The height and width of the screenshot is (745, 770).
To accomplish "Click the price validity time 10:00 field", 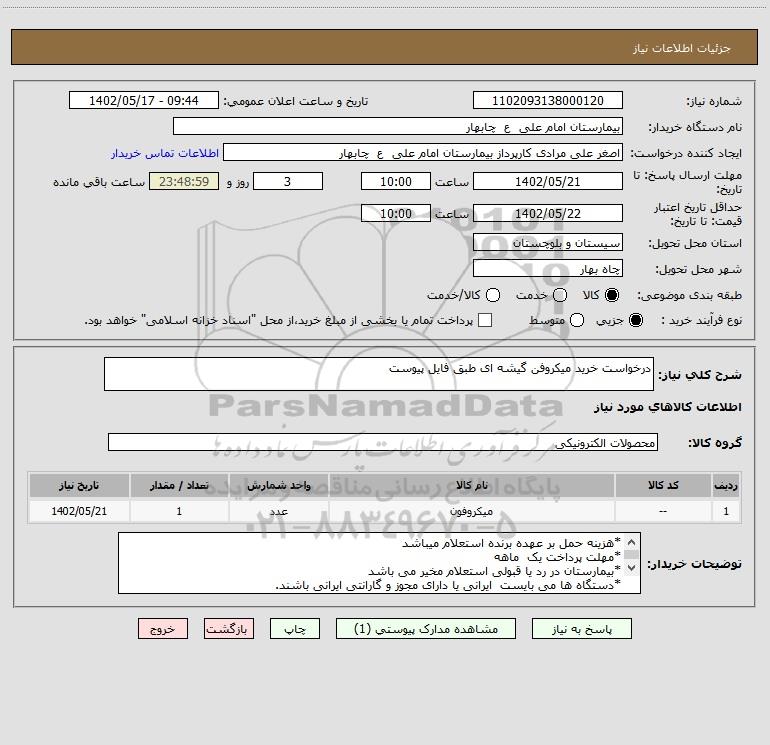I will [x=396, y=213].
